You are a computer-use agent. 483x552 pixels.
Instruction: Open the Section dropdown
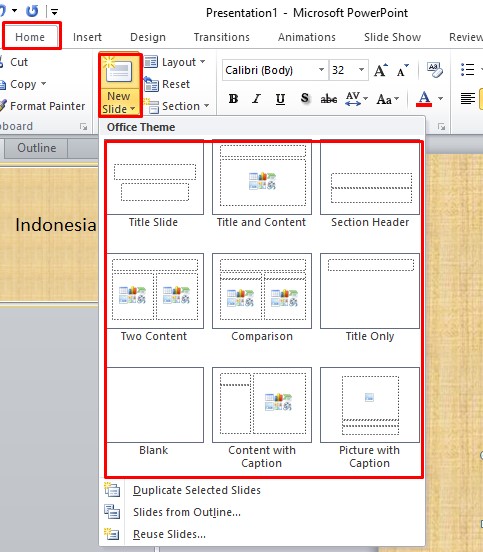(x=177, y=106)
